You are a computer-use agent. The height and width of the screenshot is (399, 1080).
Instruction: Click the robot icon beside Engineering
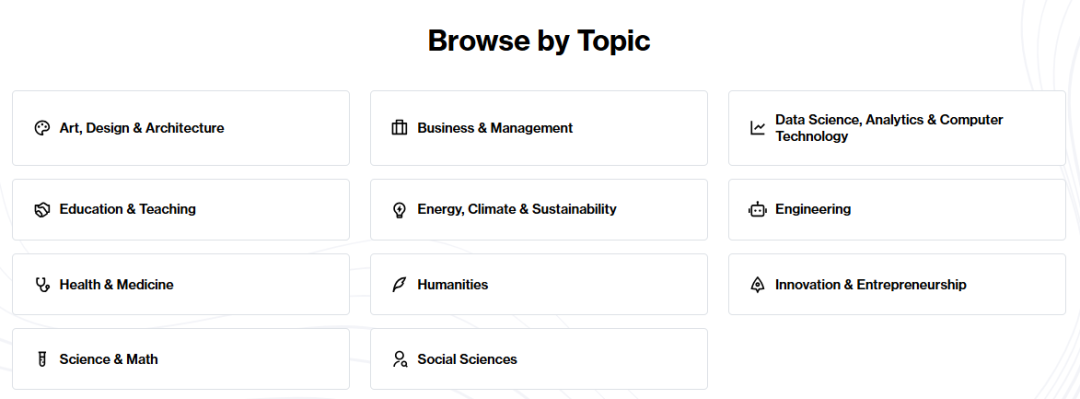click(x=758, y=209)
